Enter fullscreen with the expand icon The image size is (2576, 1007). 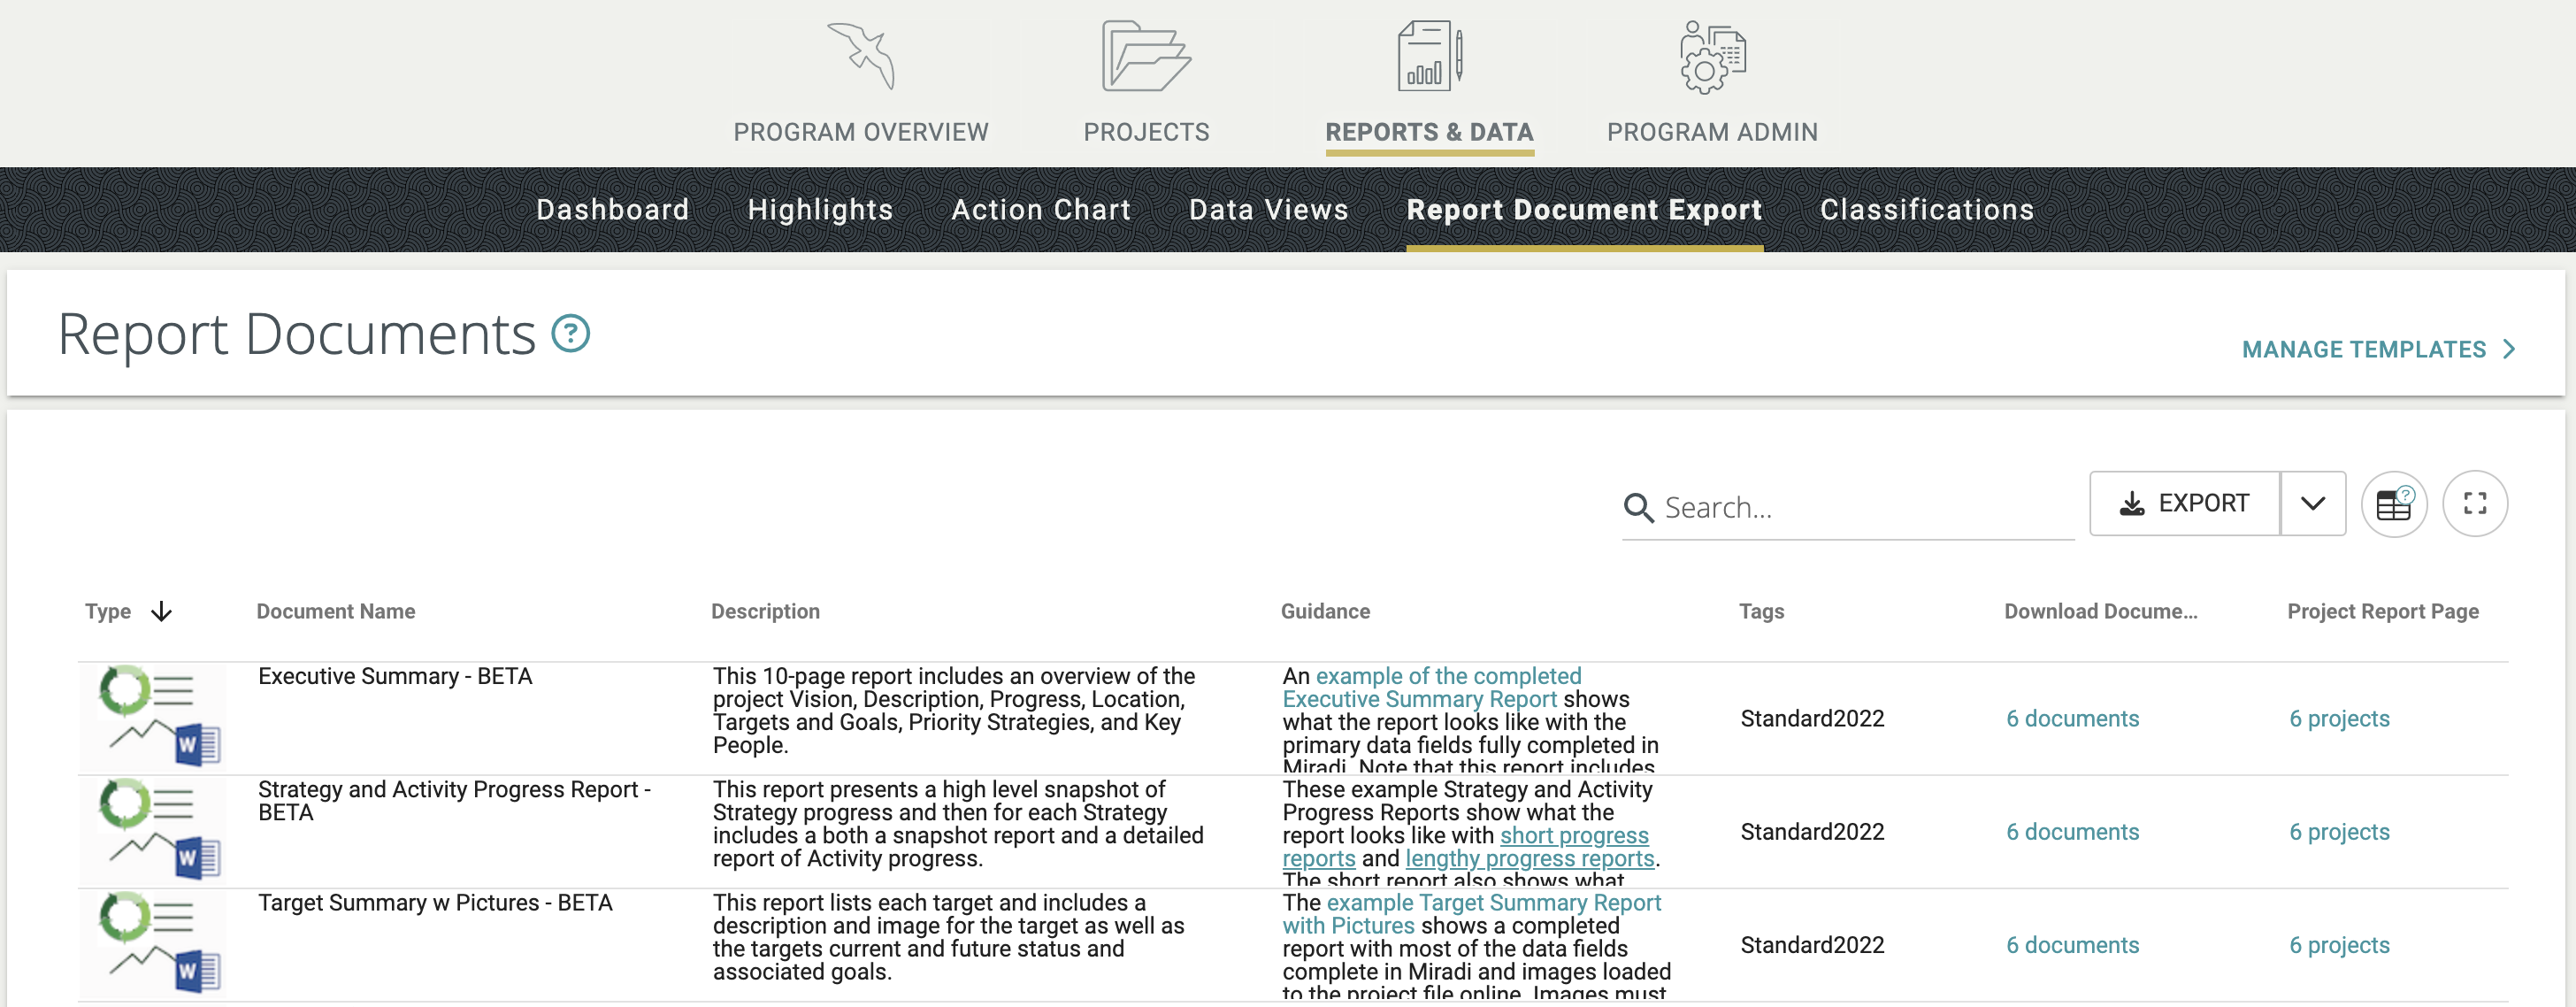pyautogui.click(x=2476, y=503)
